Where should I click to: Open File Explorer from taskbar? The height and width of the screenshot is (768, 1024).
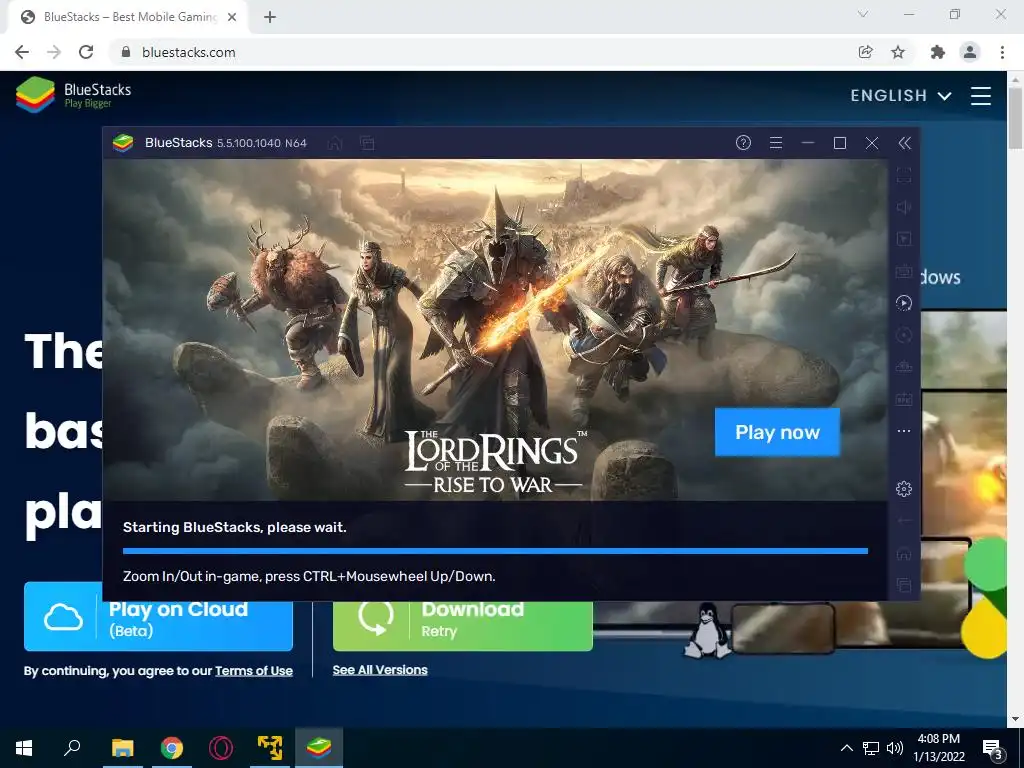click(122, 748)
